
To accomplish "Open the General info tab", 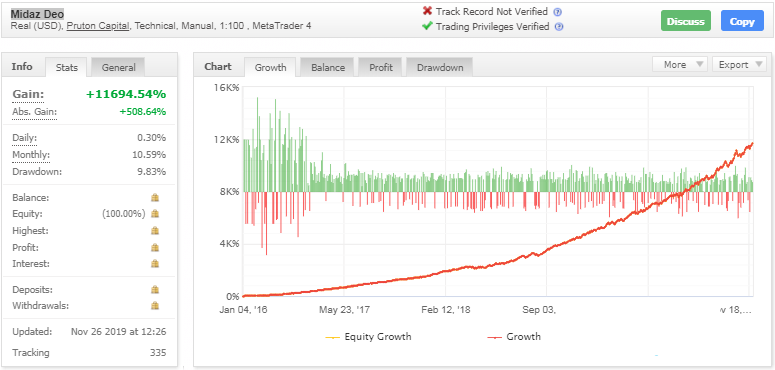I will click(x=118, y=68).
